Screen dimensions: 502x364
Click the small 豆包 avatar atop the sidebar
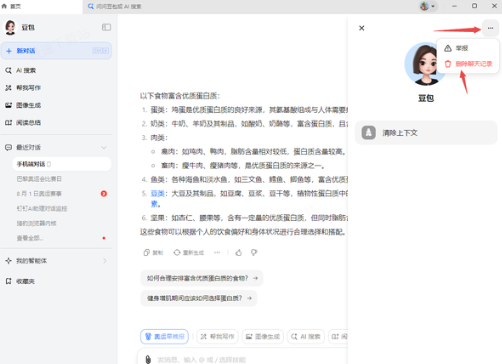[10, 27]
